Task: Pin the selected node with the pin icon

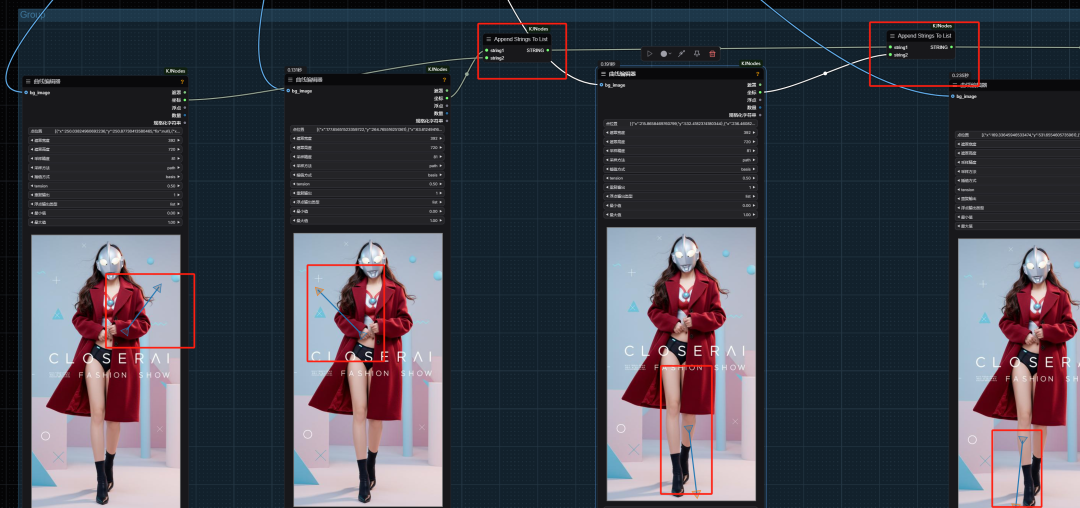Action: pos(697,53)
